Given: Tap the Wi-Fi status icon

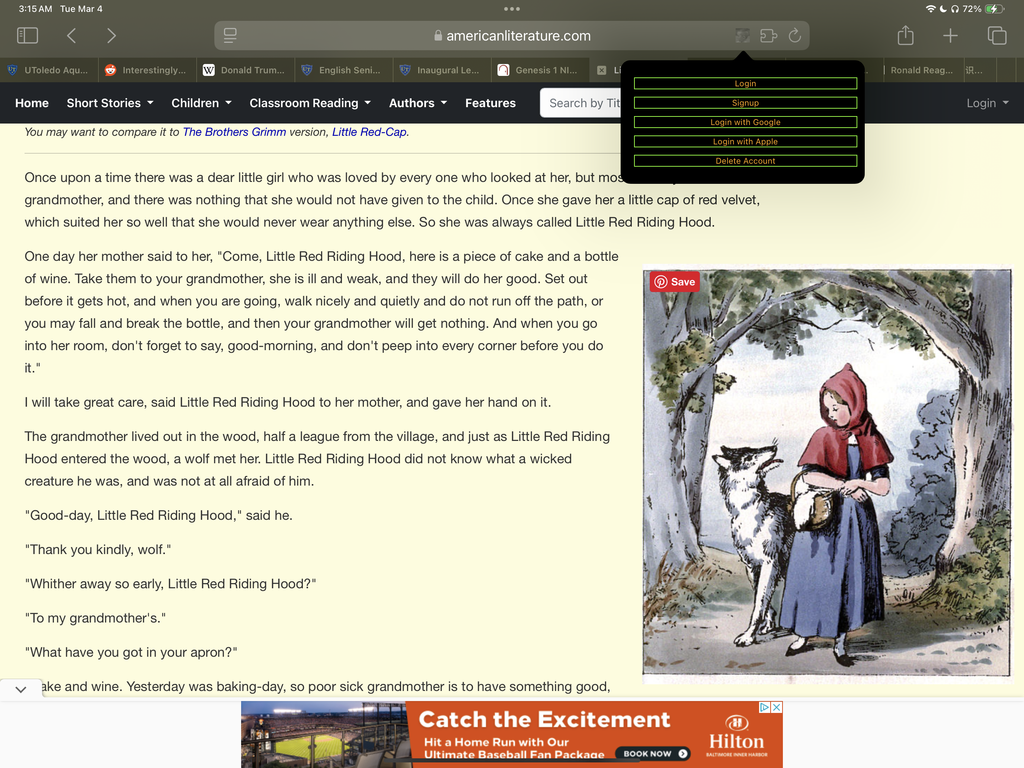Looking at the screenshot, I should coord(931,9).
